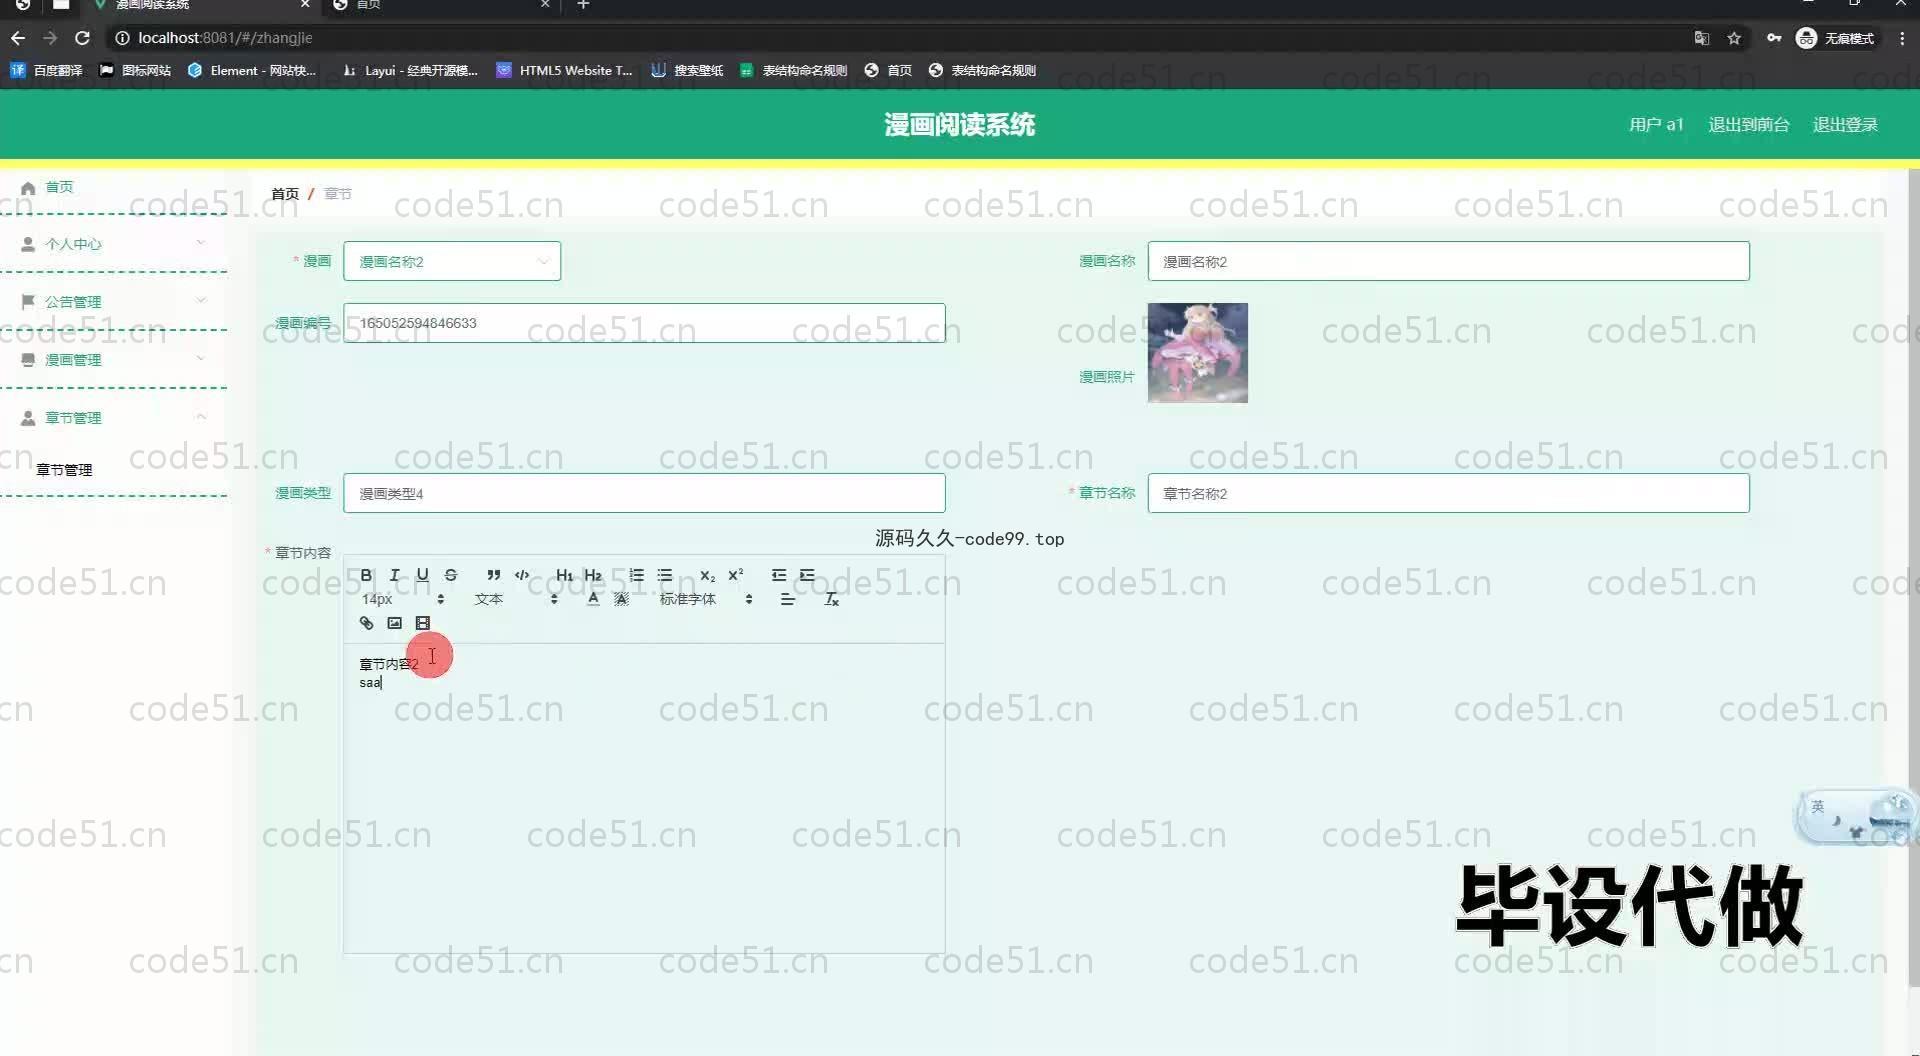
Task: Click the browser address bar
Action: point(900,38)
